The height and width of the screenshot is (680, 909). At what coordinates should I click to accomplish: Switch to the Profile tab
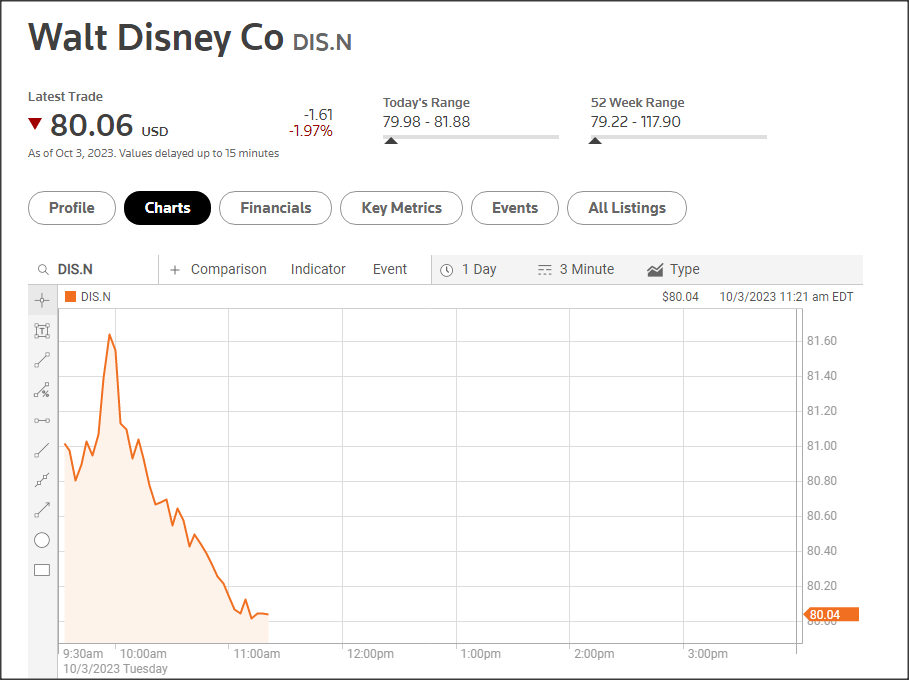72,208
